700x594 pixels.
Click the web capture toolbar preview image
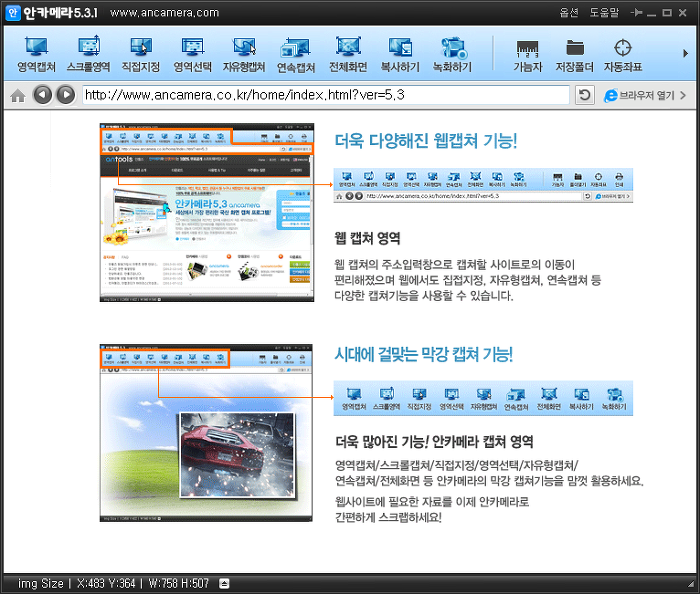[483, 186]
